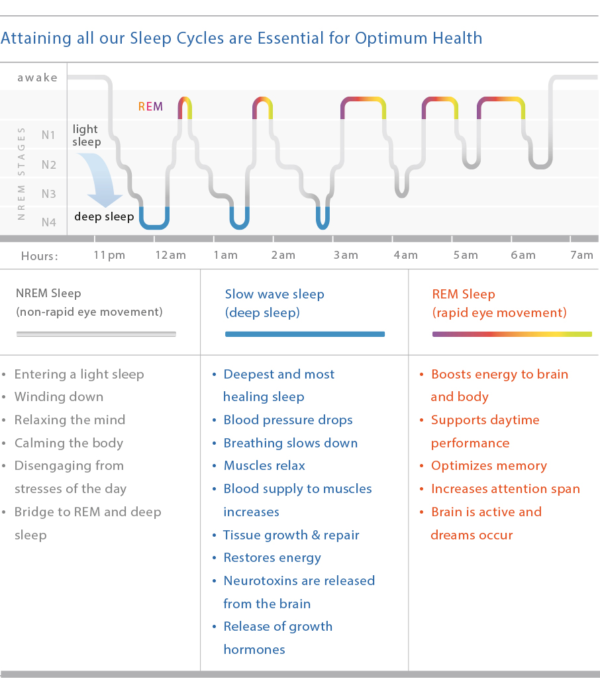Click the awake label on the chart
The width and height of the screenshot is (600, 691).
pos(36,77)
